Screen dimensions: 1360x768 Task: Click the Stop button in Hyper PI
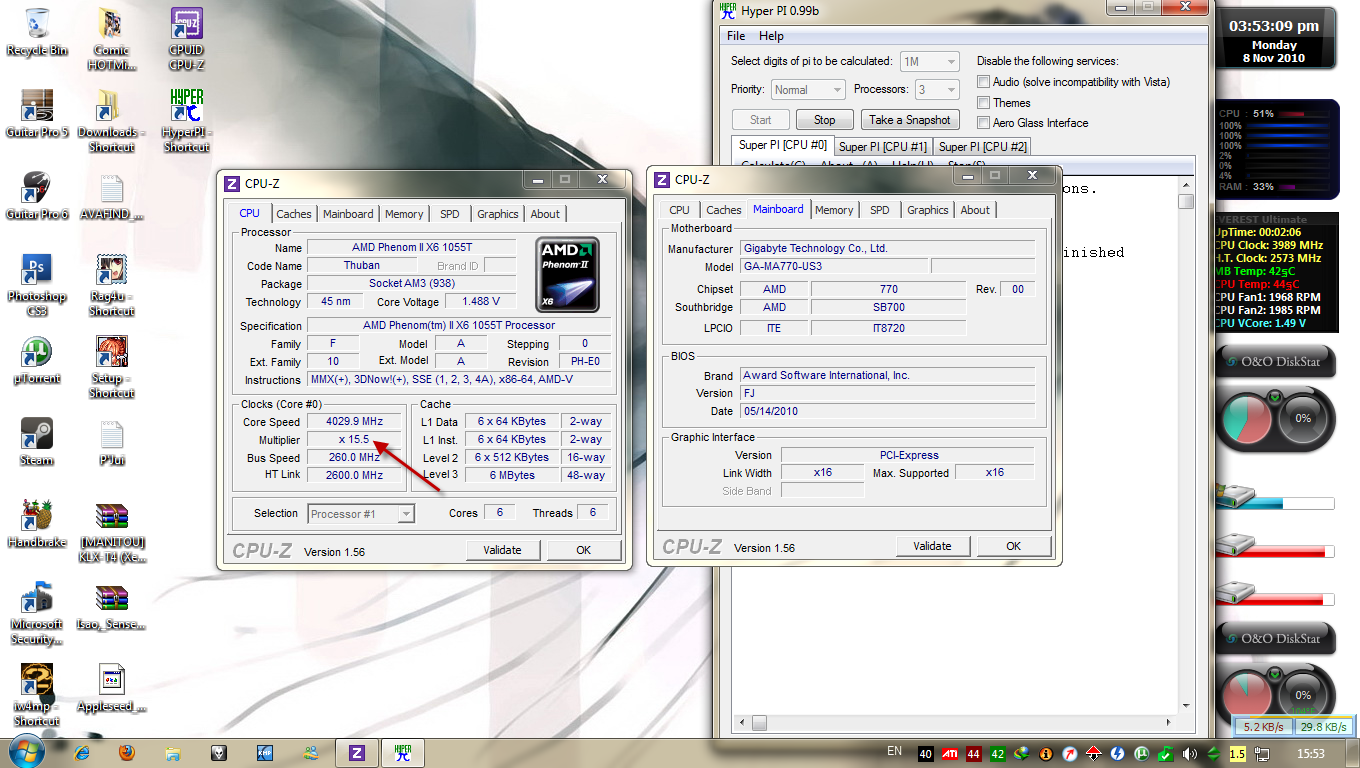pyautogui.click(x=825, y=120)
